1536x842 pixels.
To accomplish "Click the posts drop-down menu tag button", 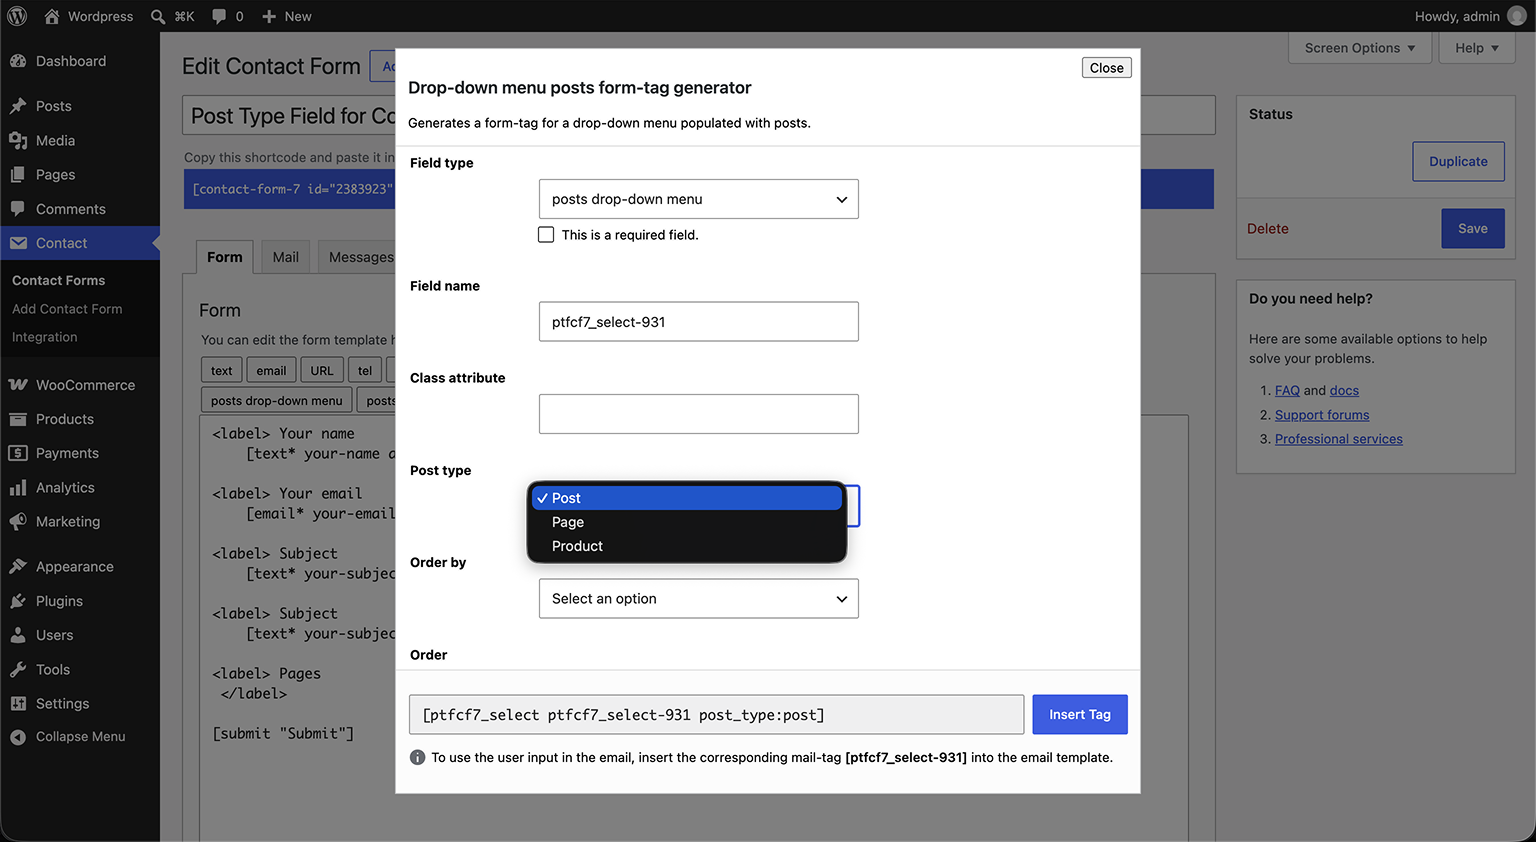I will tap(277, 401).
